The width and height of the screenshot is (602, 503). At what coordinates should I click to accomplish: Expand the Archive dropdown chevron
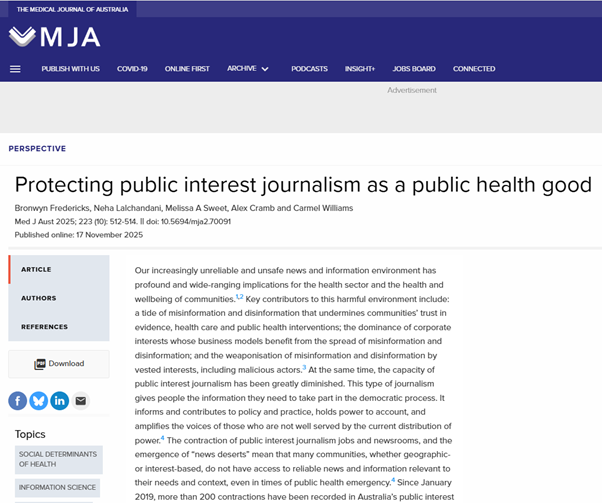(x=265, y=69)
